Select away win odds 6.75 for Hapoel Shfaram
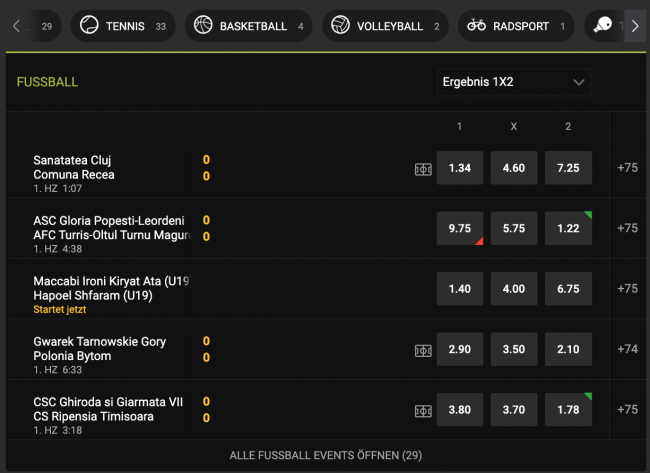 point(568,289)
